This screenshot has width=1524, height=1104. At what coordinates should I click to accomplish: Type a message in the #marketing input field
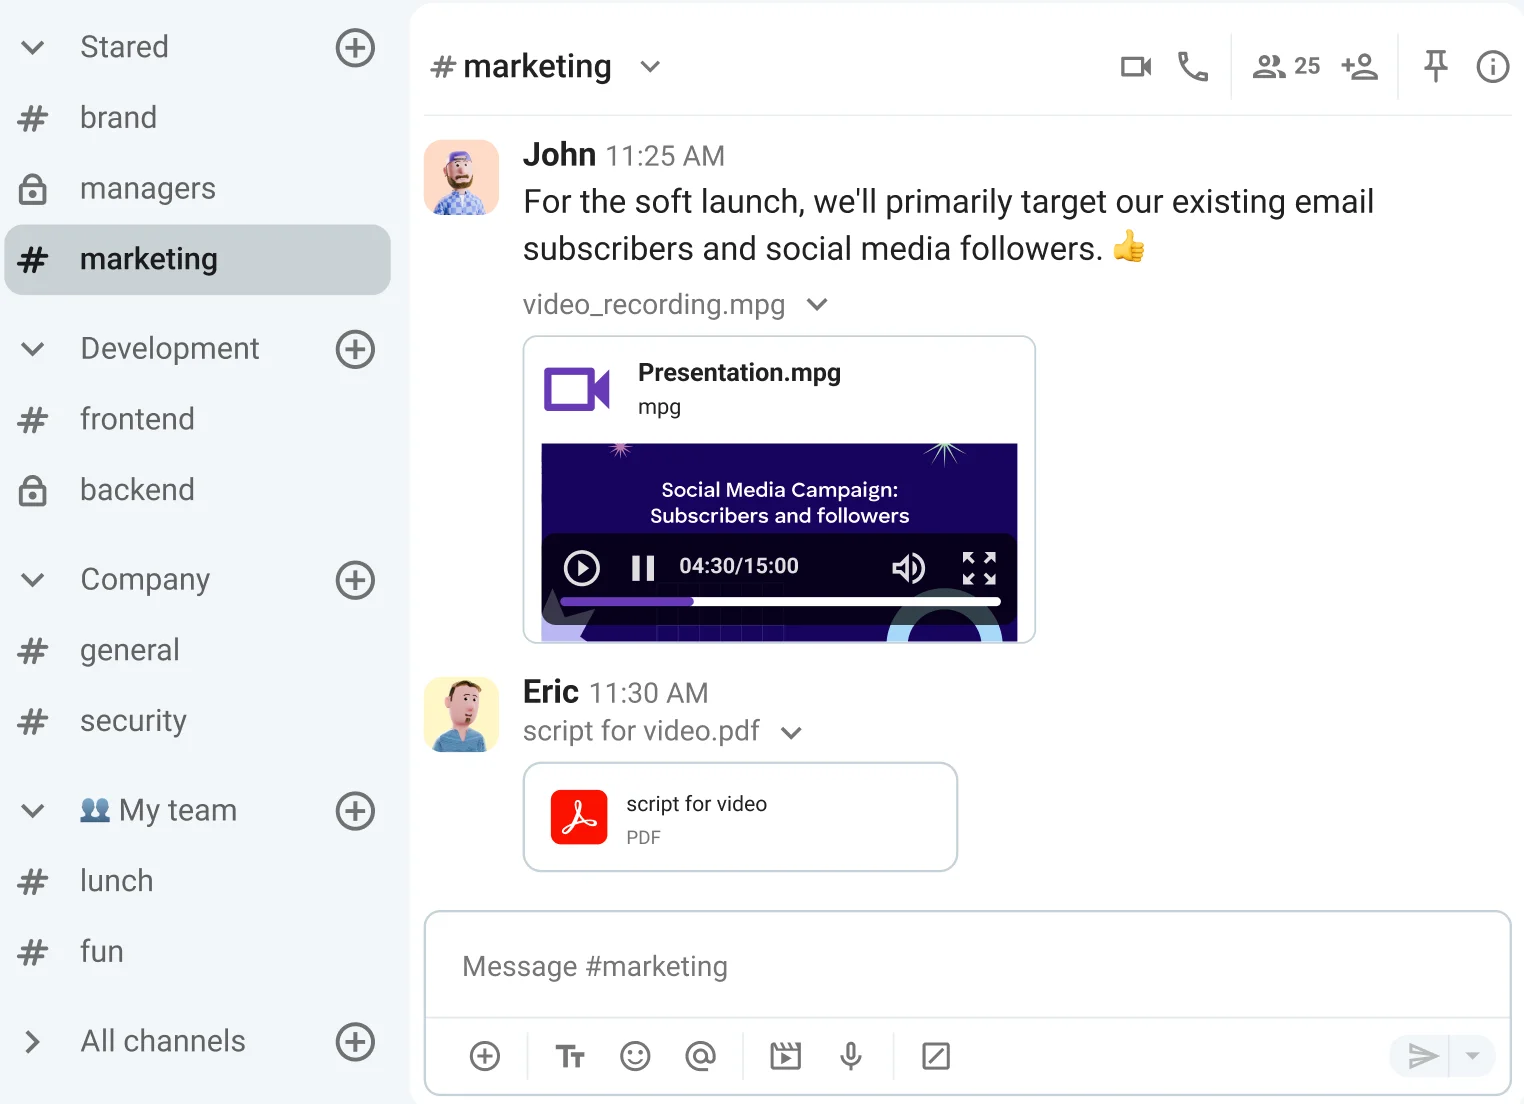click(x=967, y=965)
